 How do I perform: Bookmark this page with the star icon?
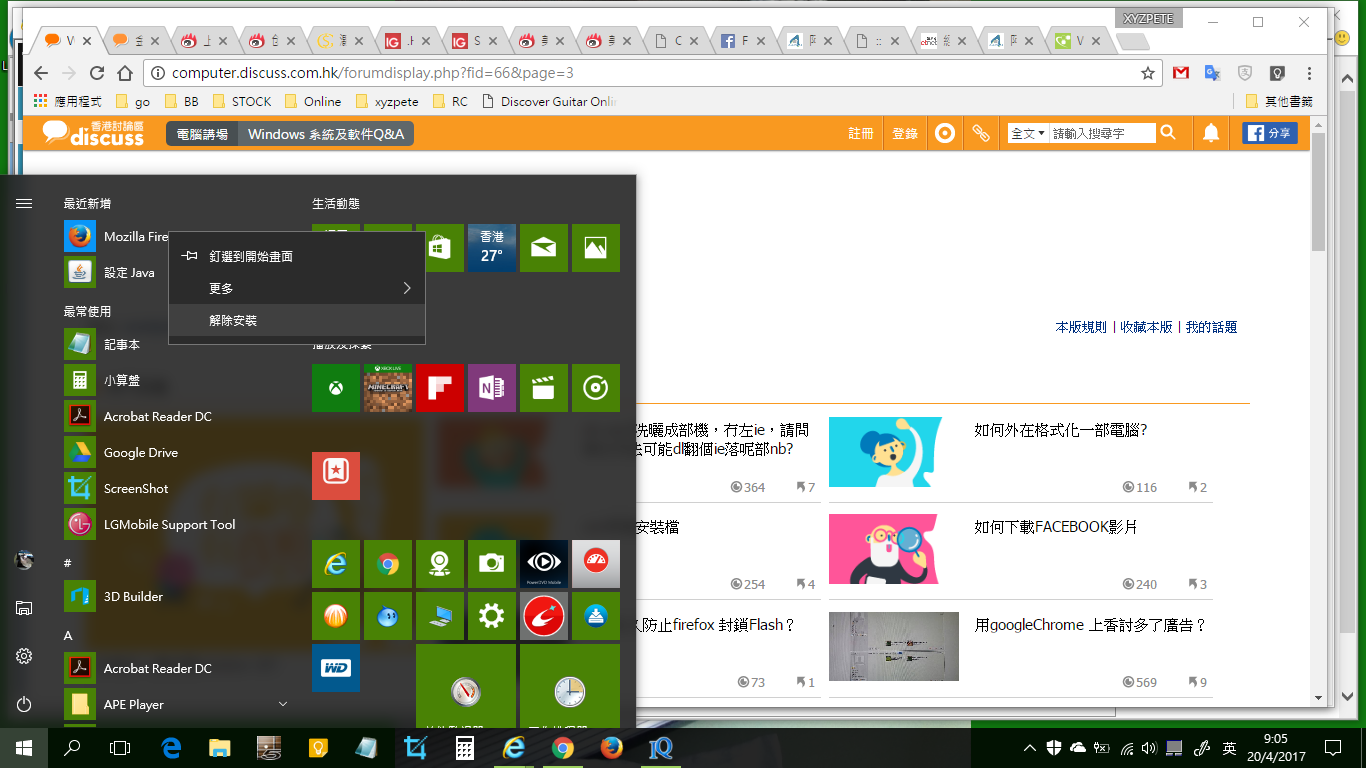coord(1148,73)
